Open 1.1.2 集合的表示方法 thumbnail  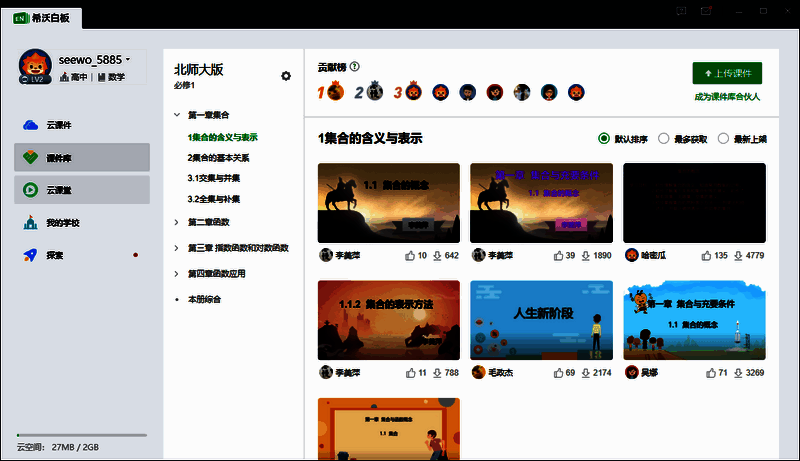tap(389, 320)
